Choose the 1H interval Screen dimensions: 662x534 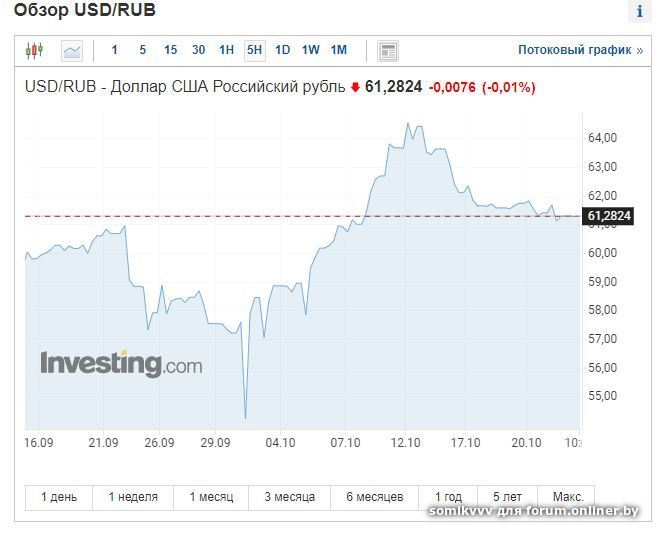[x=227, y=50]
